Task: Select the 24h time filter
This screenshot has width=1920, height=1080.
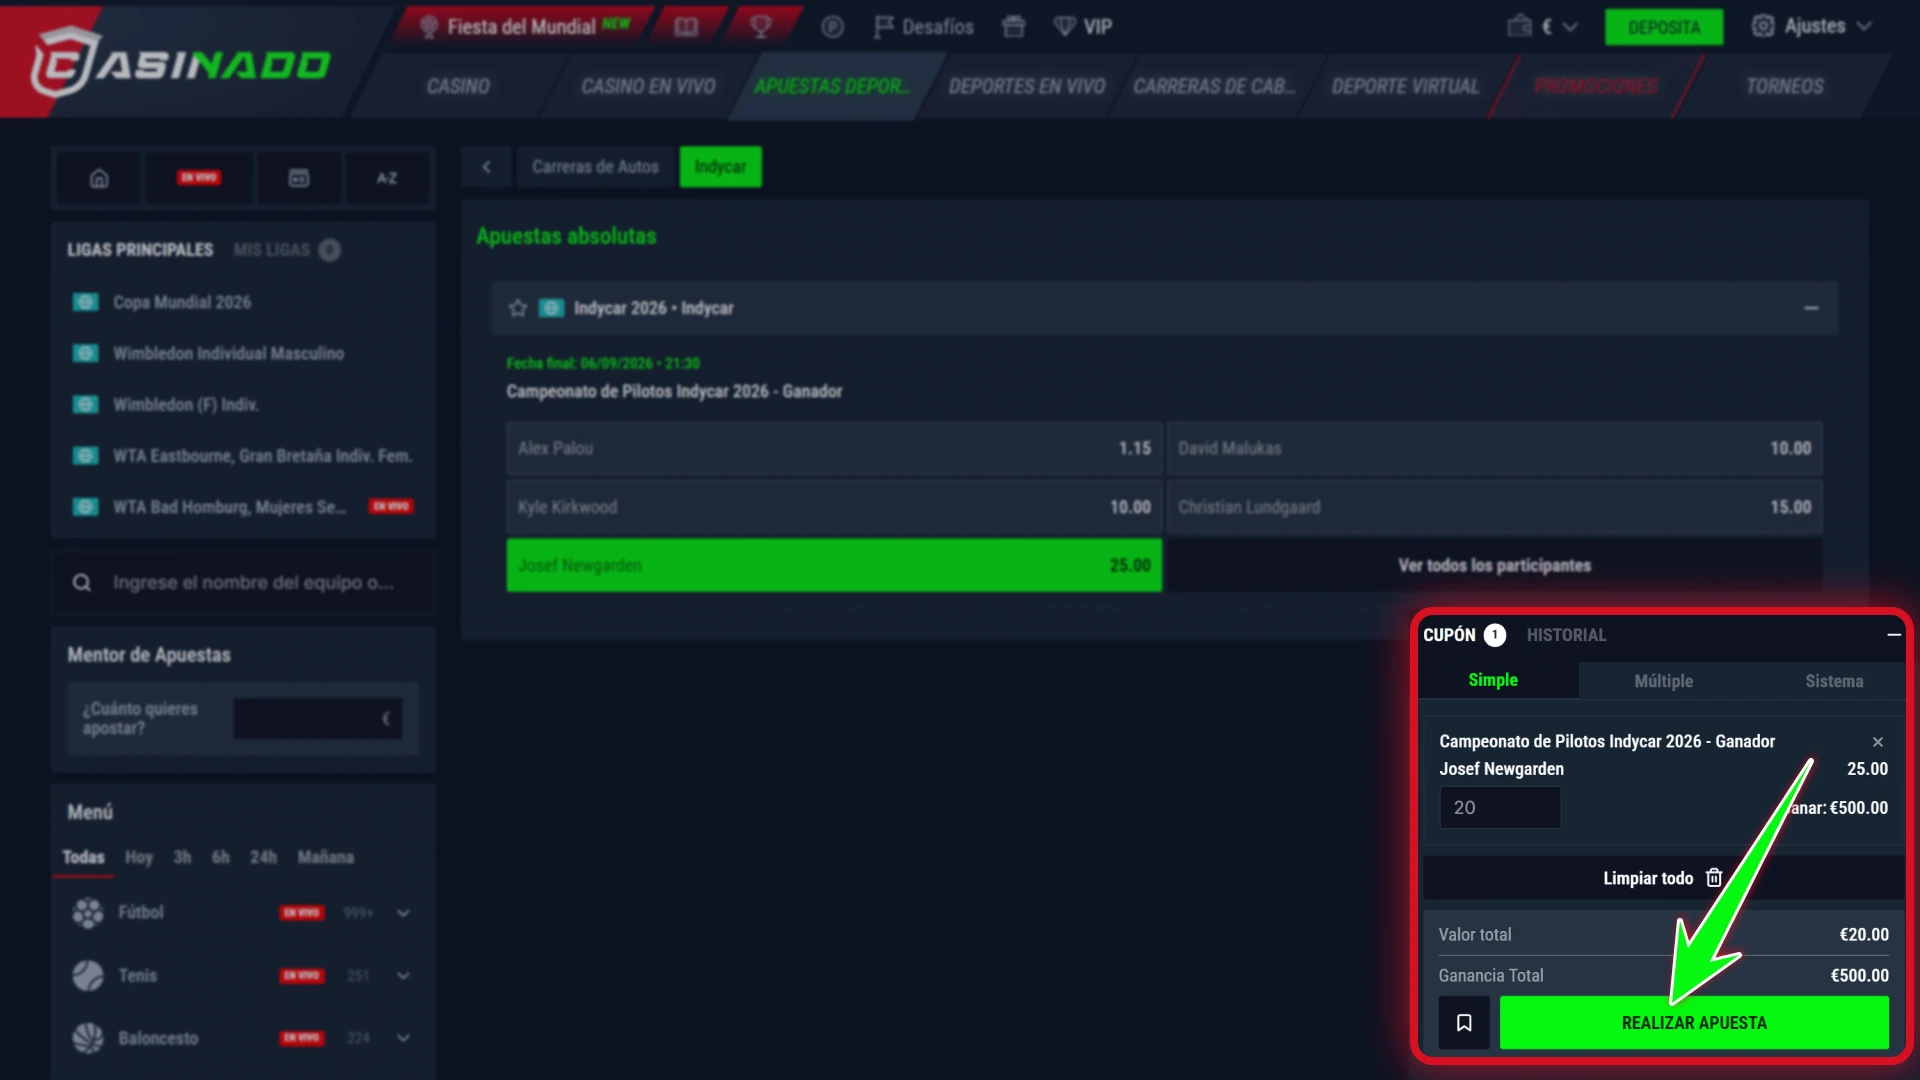Action: [x=263, y=857]
